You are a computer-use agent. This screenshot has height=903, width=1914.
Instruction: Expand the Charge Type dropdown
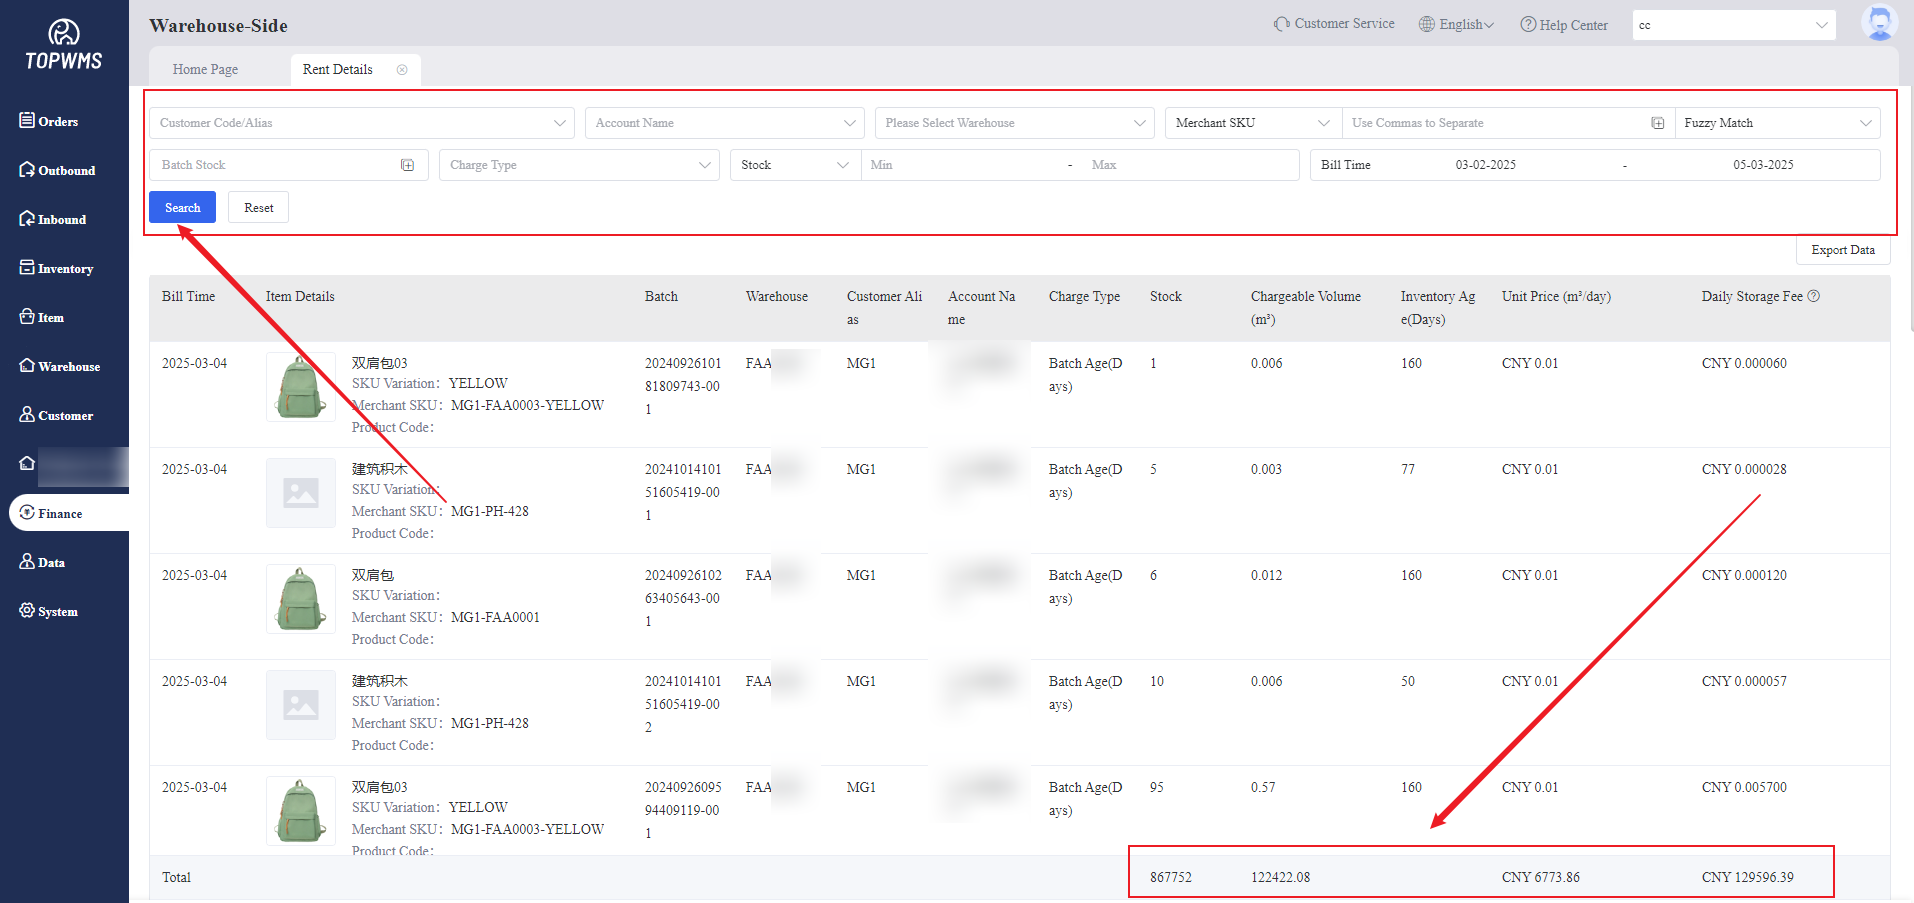[x=578, y=165]
